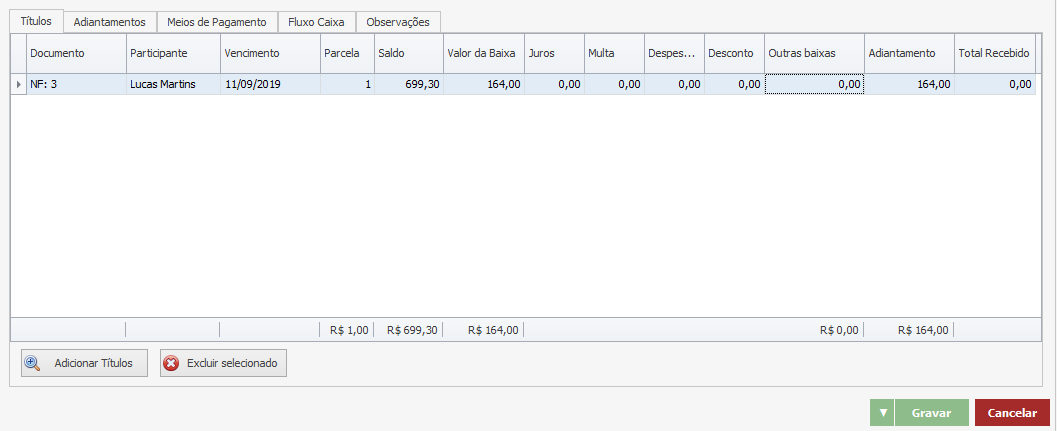Switch to the Adiantamentos tab
The width and height of the screenshot is (1057, 431).
coord(110,22)
